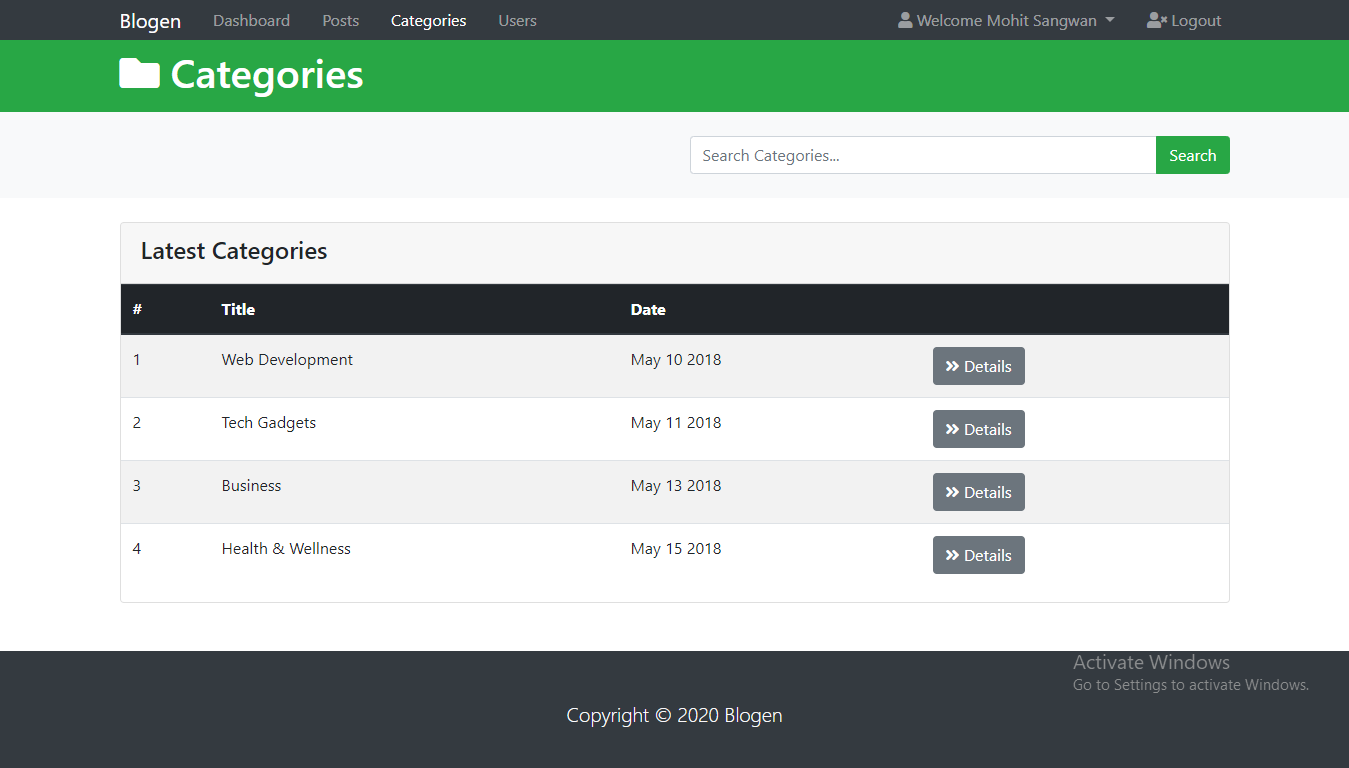
Task: Click the # column header
Action: (137, 309)
